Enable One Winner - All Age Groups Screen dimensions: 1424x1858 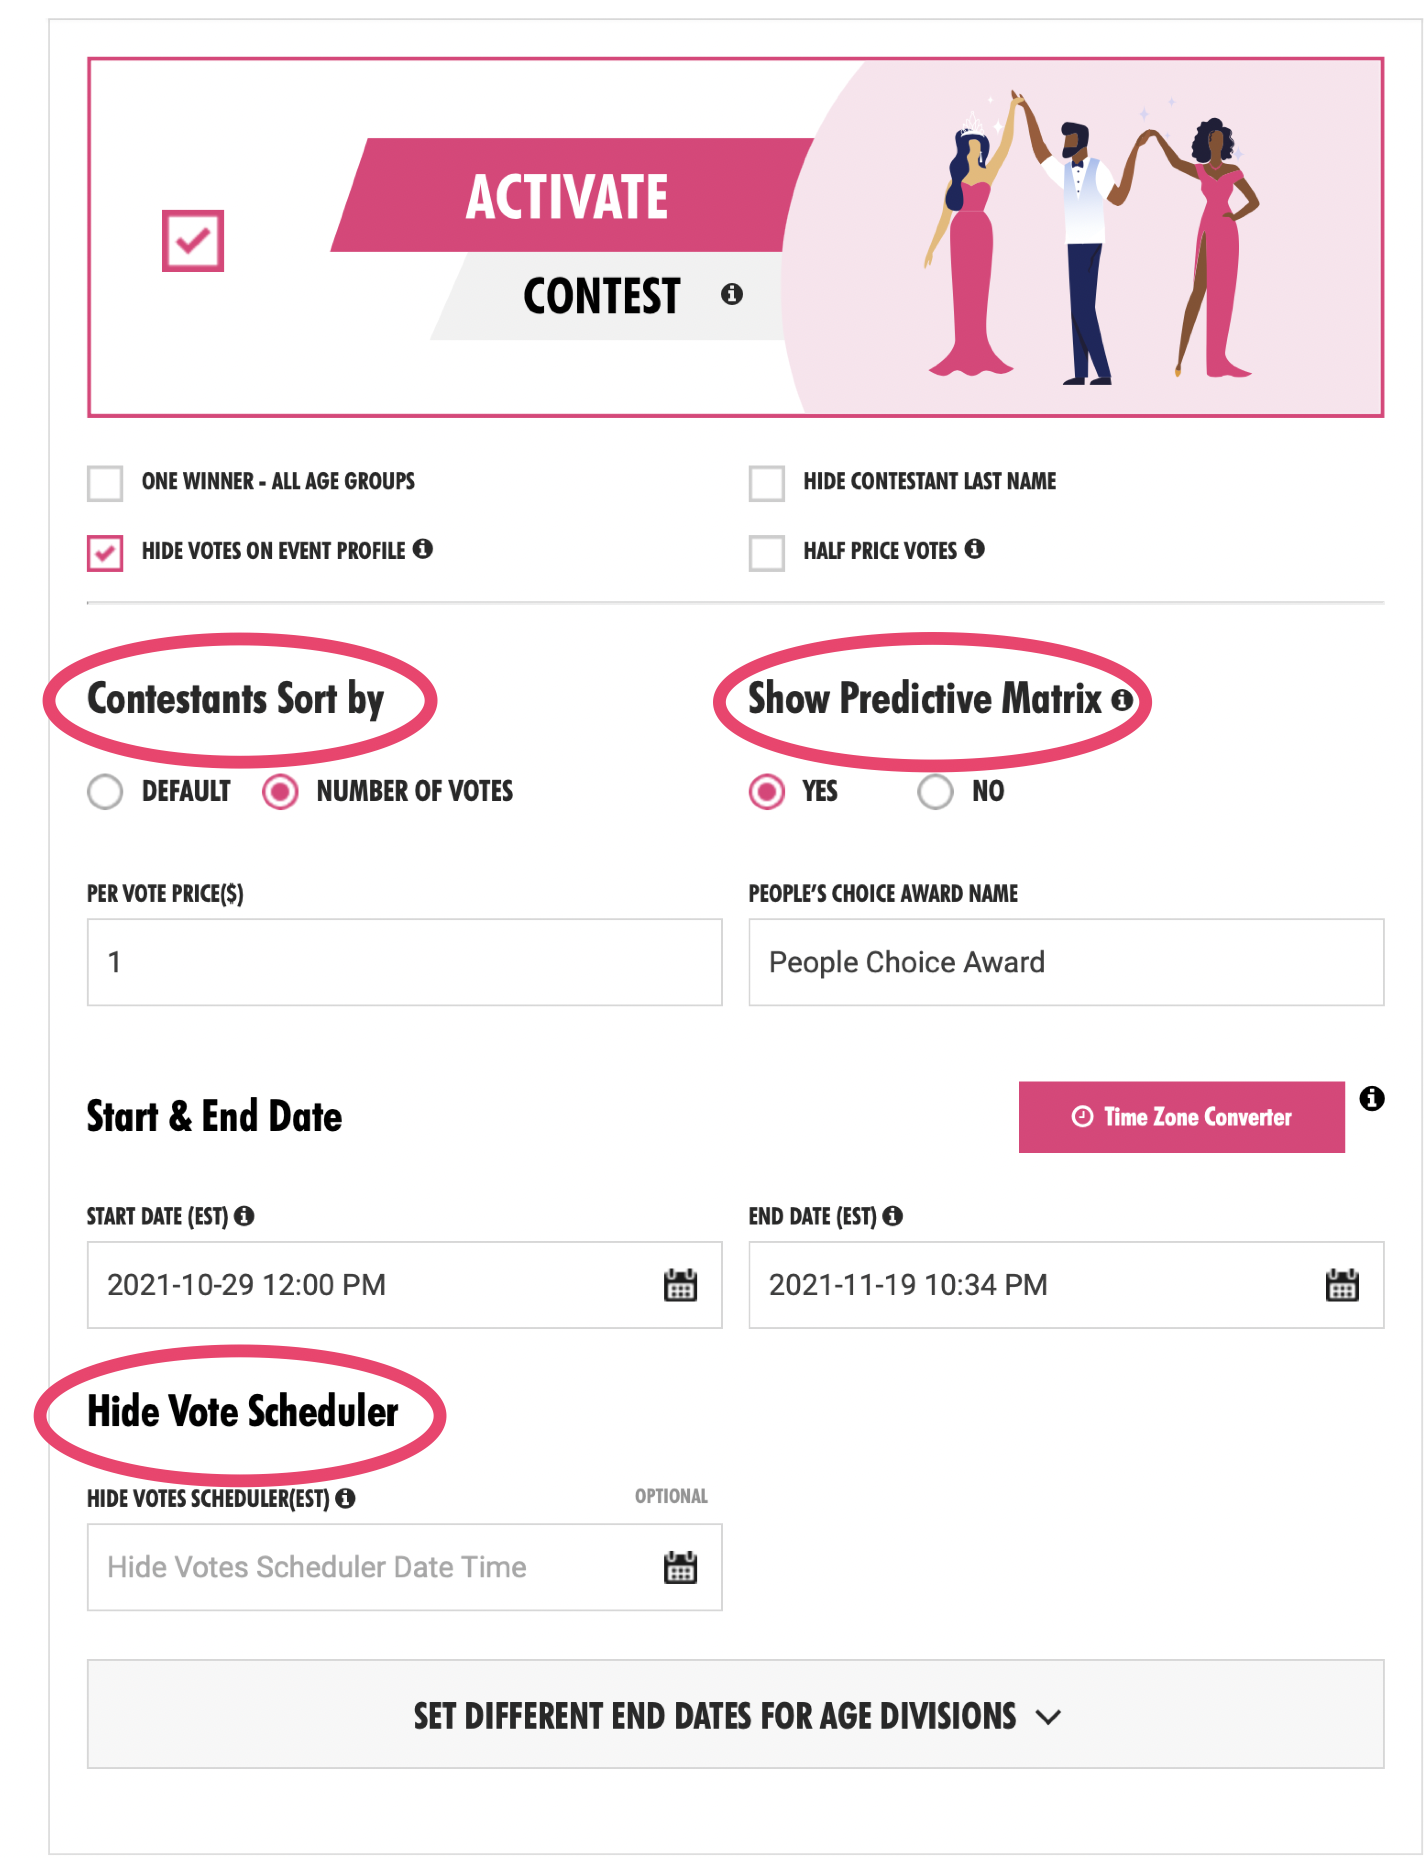click(x=105, y=483)
